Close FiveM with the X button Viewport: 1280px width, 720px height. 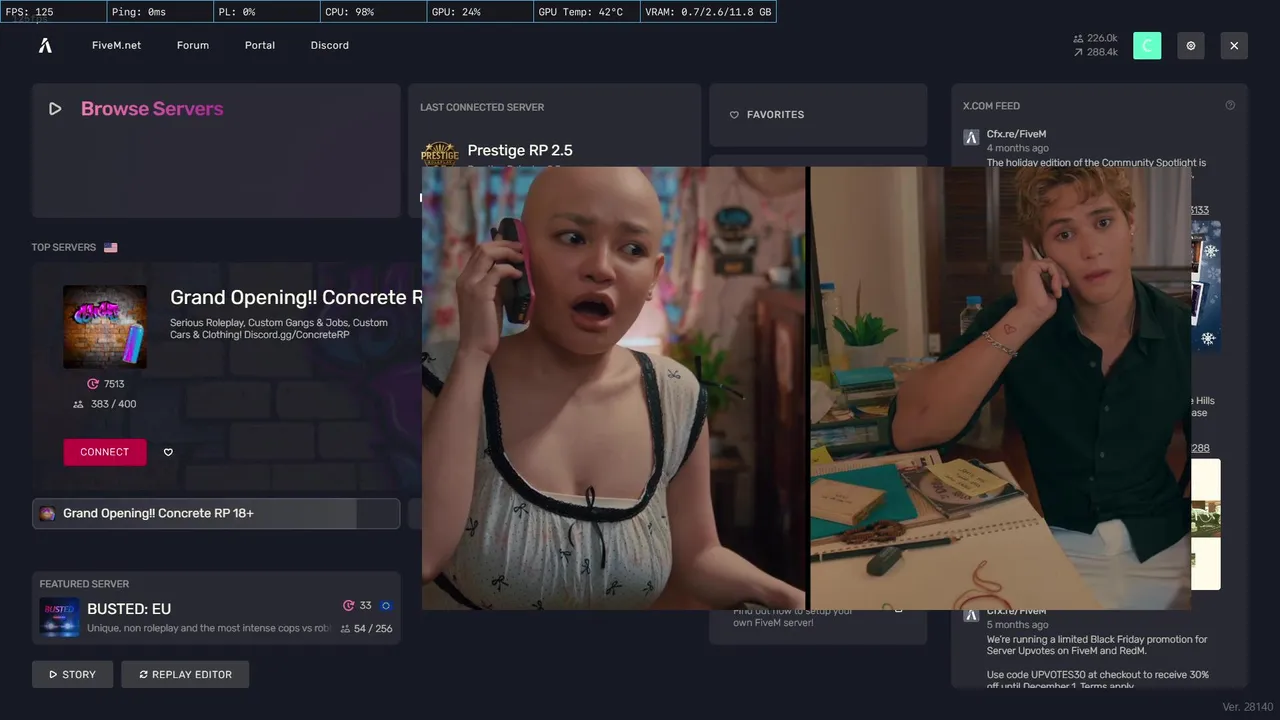point(1234,45)
